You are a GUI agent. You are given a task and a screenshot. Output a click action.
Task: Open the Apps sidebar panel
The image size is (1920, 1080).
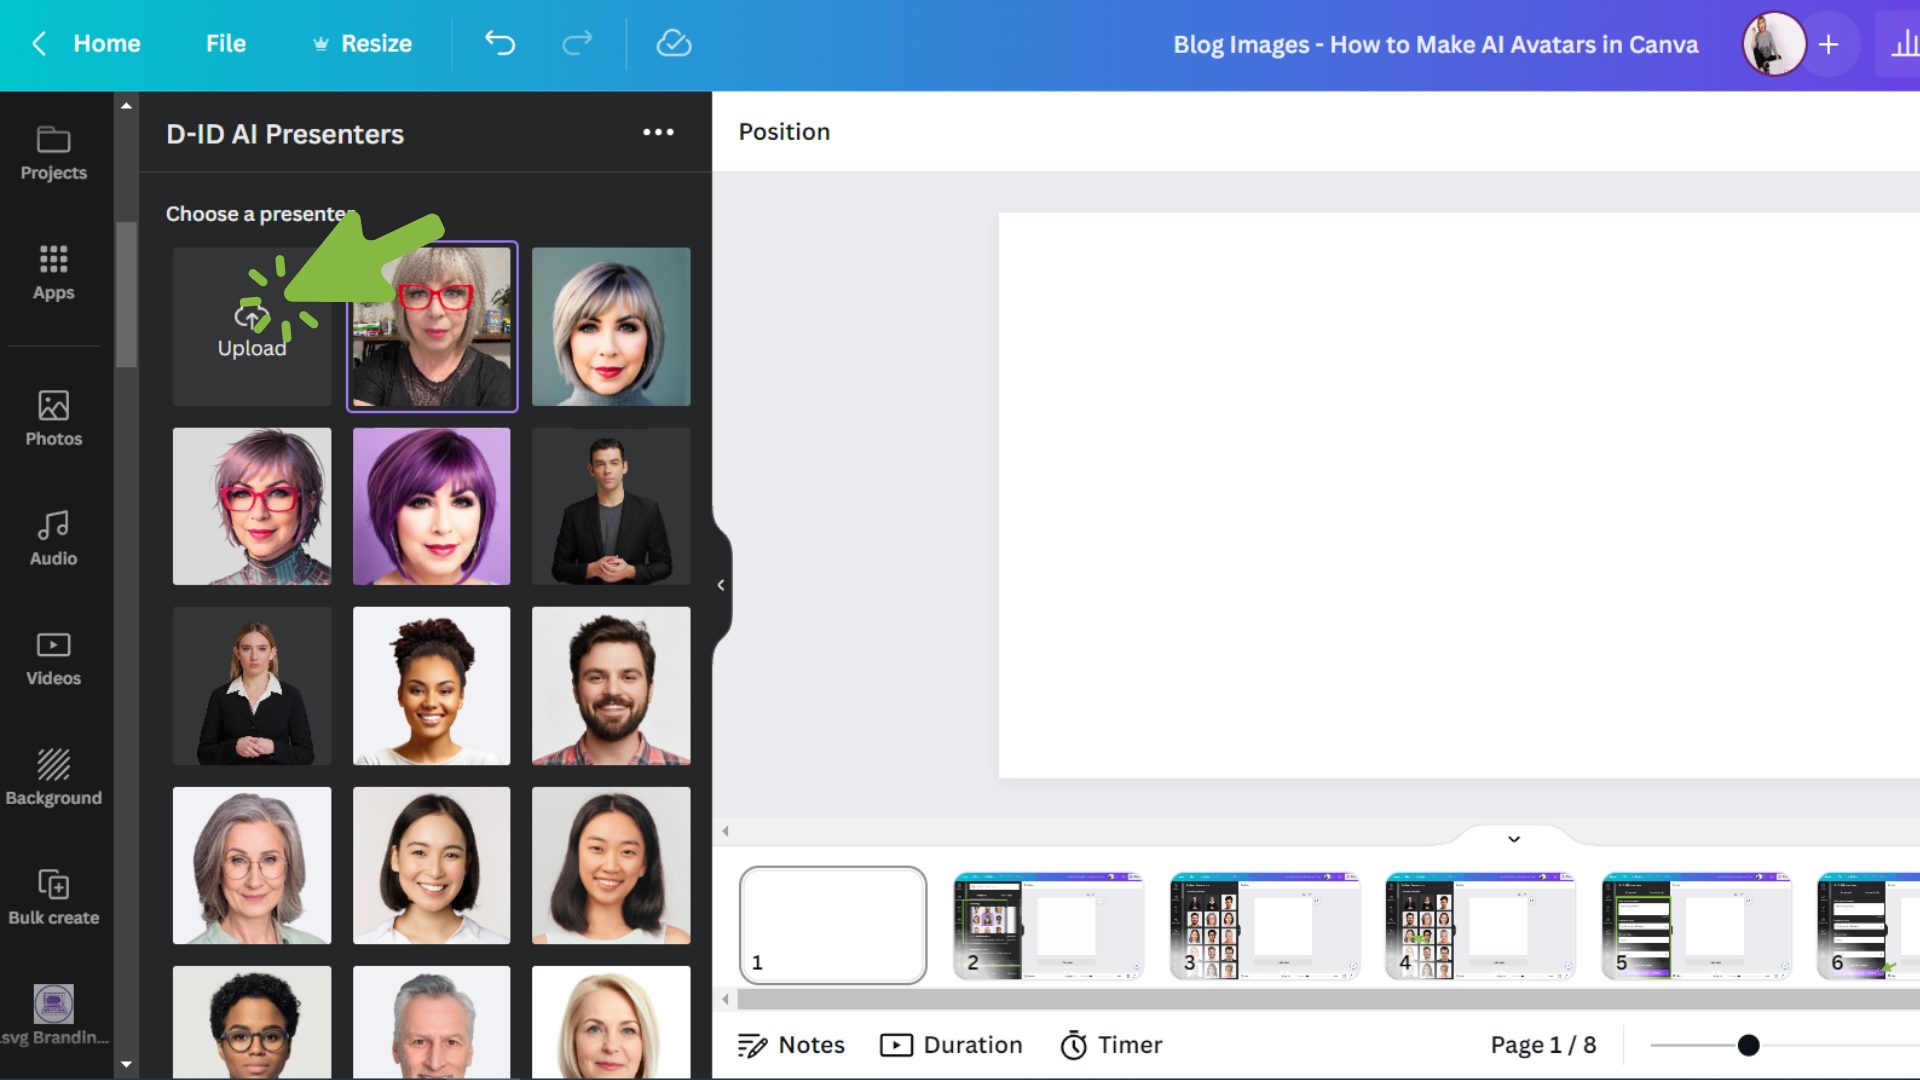53,272
